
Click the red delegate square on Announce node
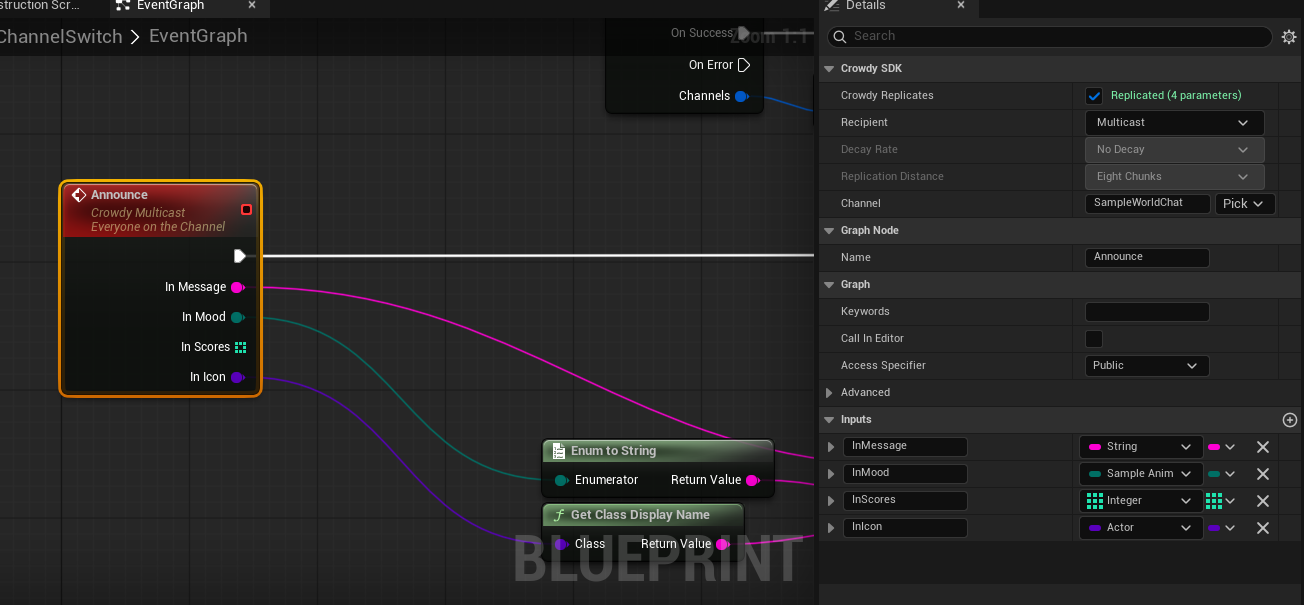247,209
